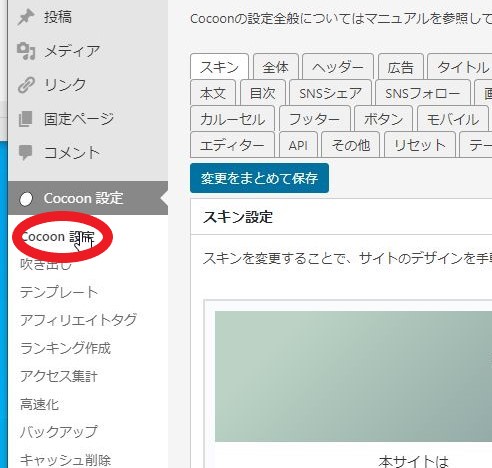Click 変更をまとめて保存 save button
Image resolution: width=492 pixels, height=468 pixels.
(259, 178)
